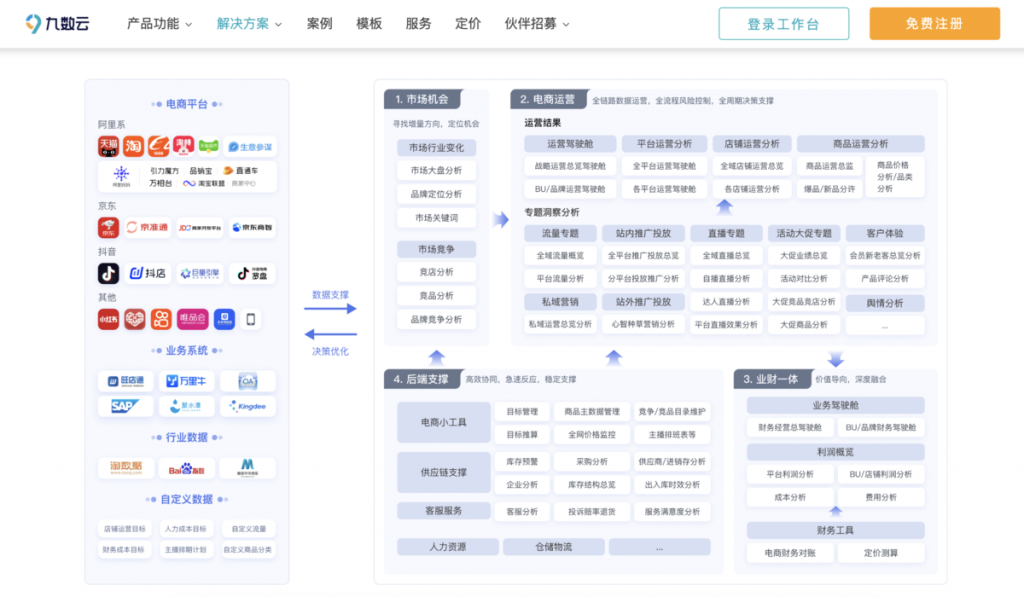
Task: Click the 京准通 item under 京东
Action: click(x=148, y=228)
